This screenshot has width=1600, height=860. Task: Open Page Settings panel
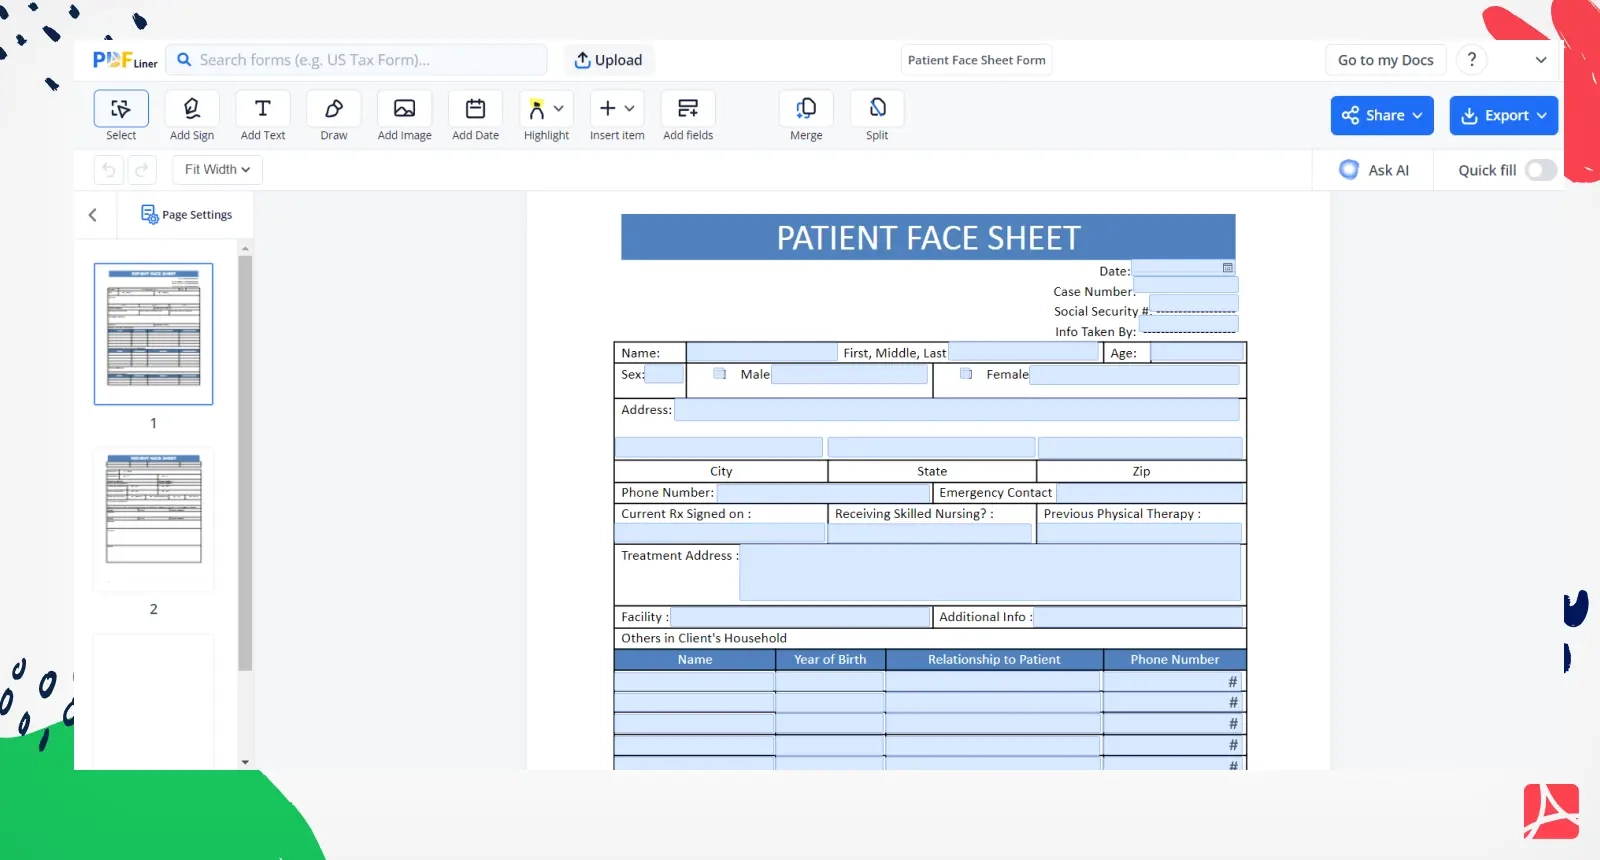[x=187, y=215]
